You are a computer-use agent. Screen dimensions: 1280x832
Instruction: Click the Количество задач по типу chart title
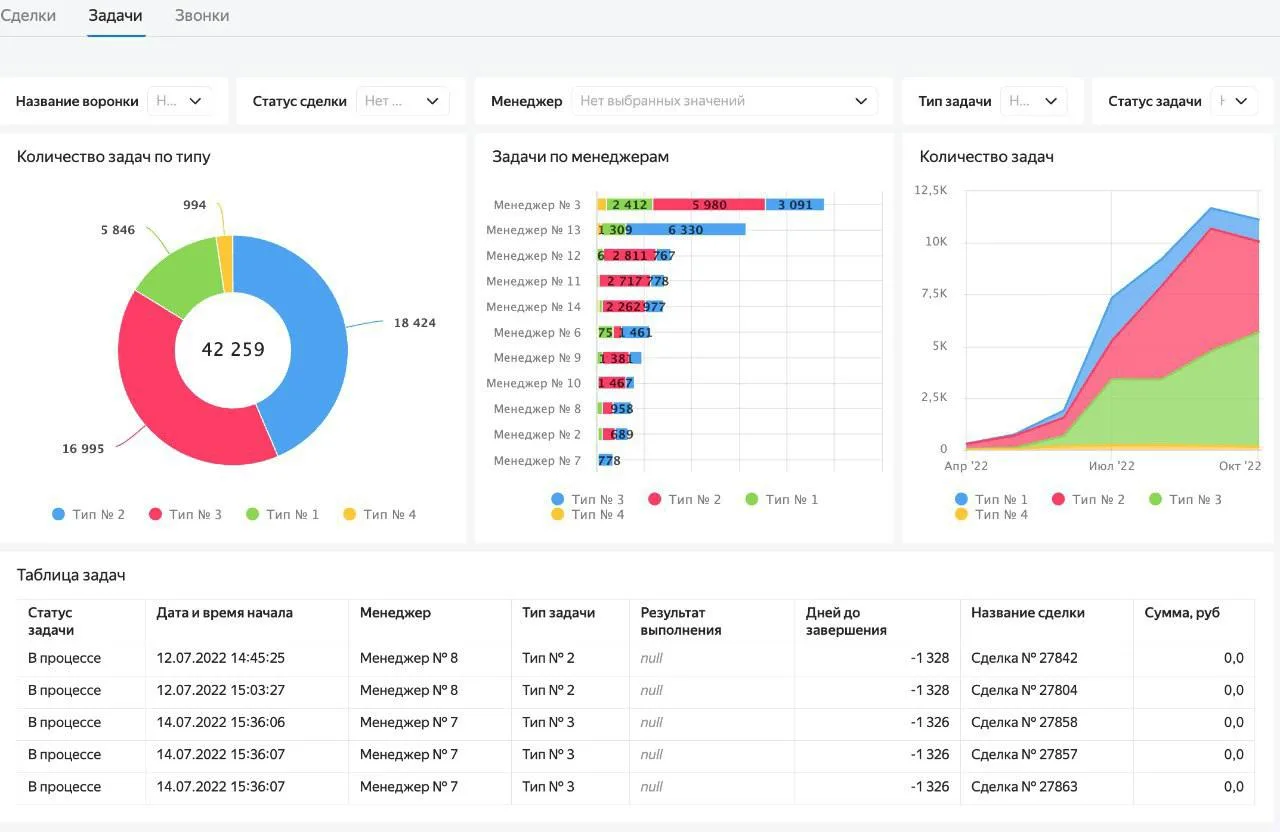(114, 157)
